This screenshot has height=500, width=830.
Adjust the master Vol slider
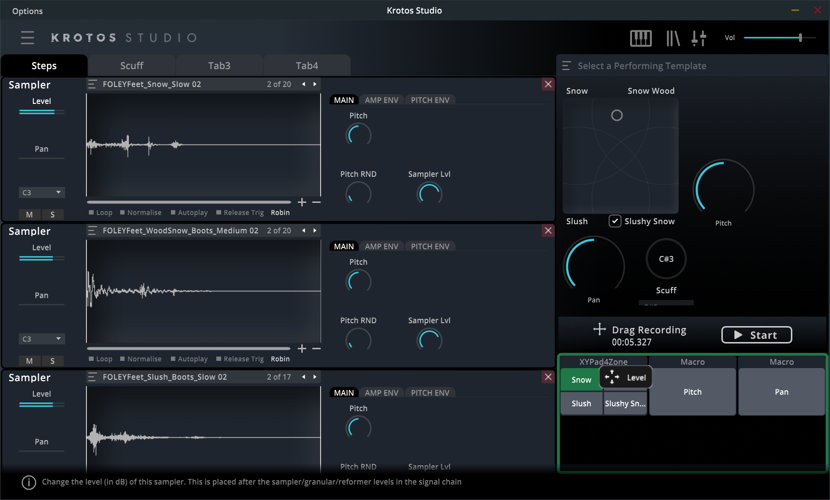pyautogui.click(x=778, y=38)
